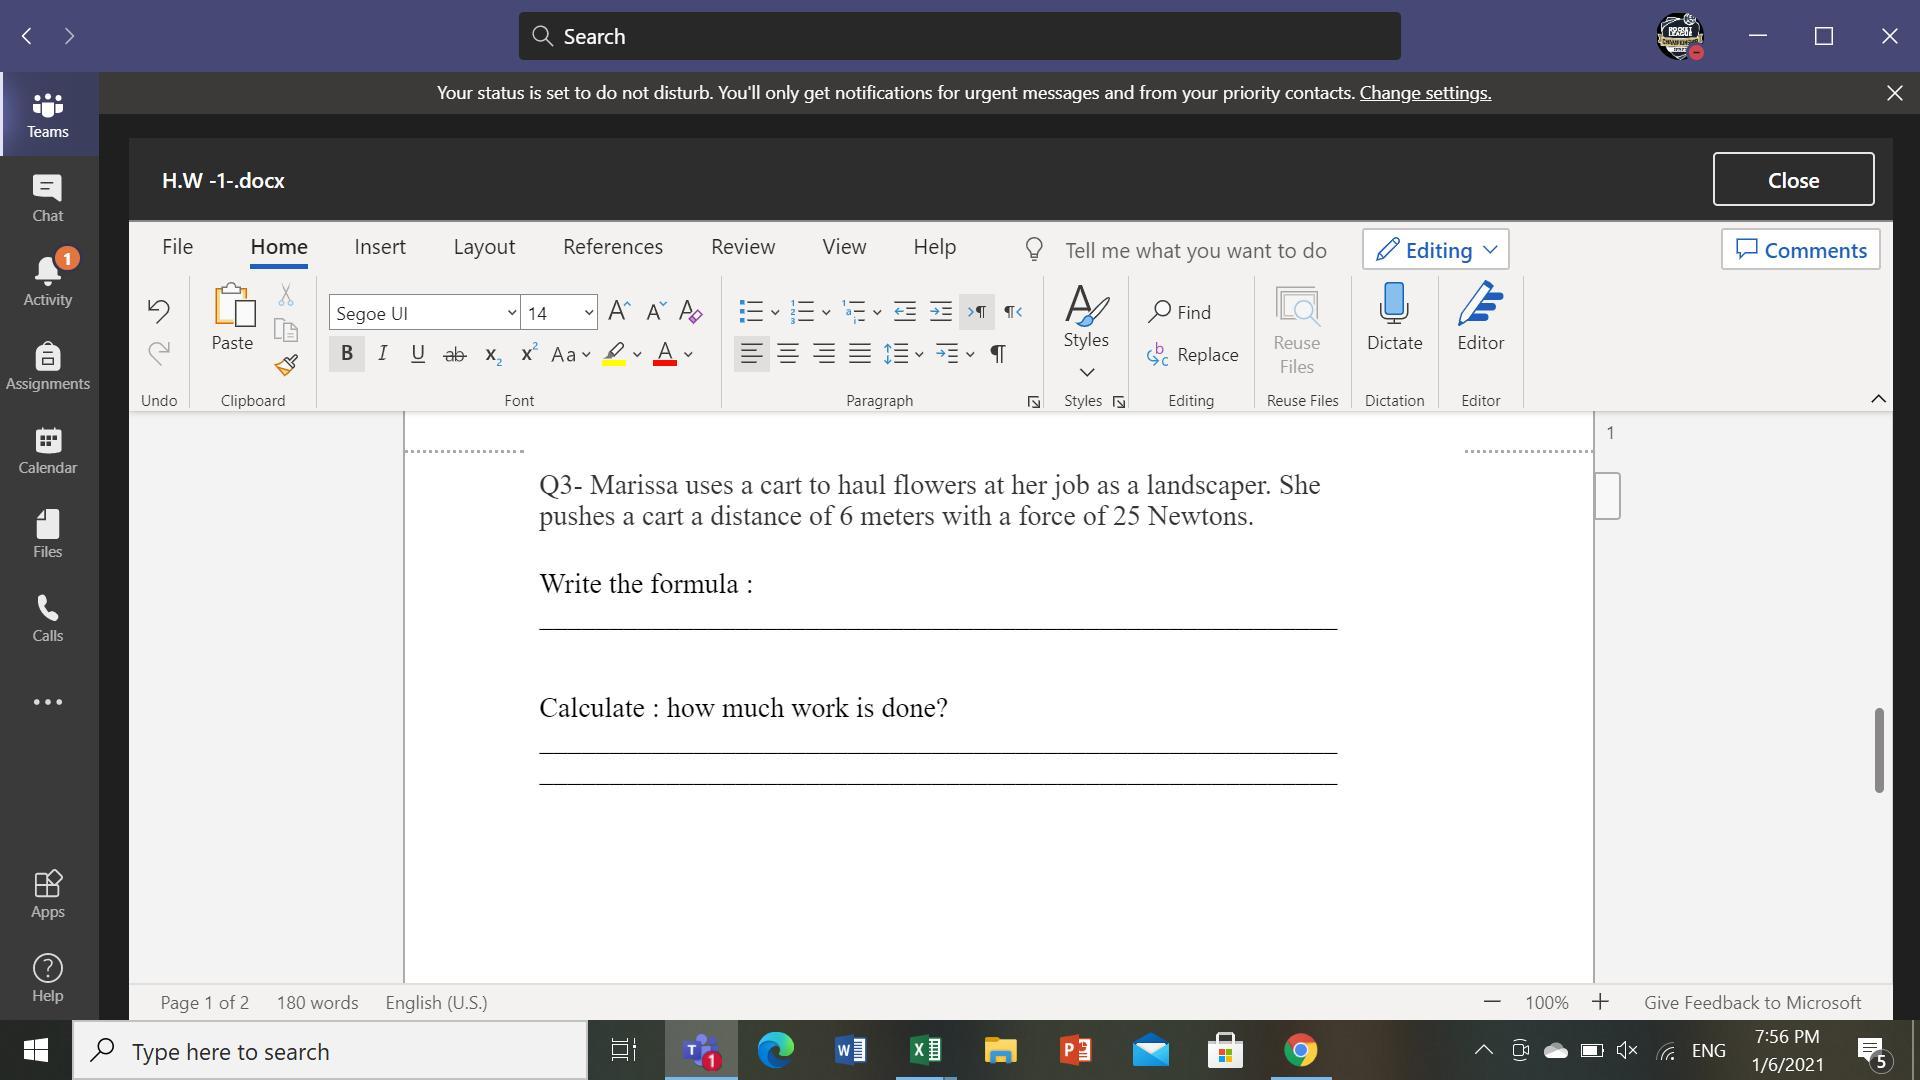This screenshot has width=1920, height=1080.
Task: Open Assignments in Teams sidebar
Action: pyautogui.click(x=47, y=367)
